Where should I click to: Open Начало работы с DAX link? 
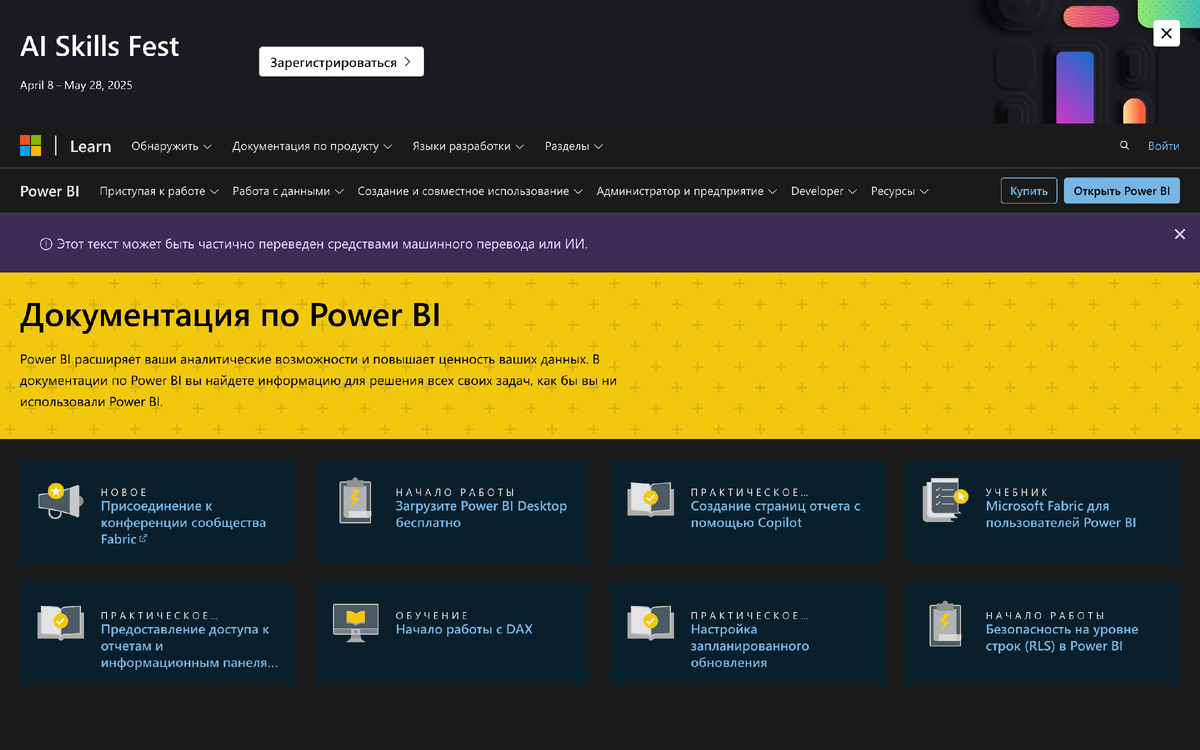click(464, 629)
